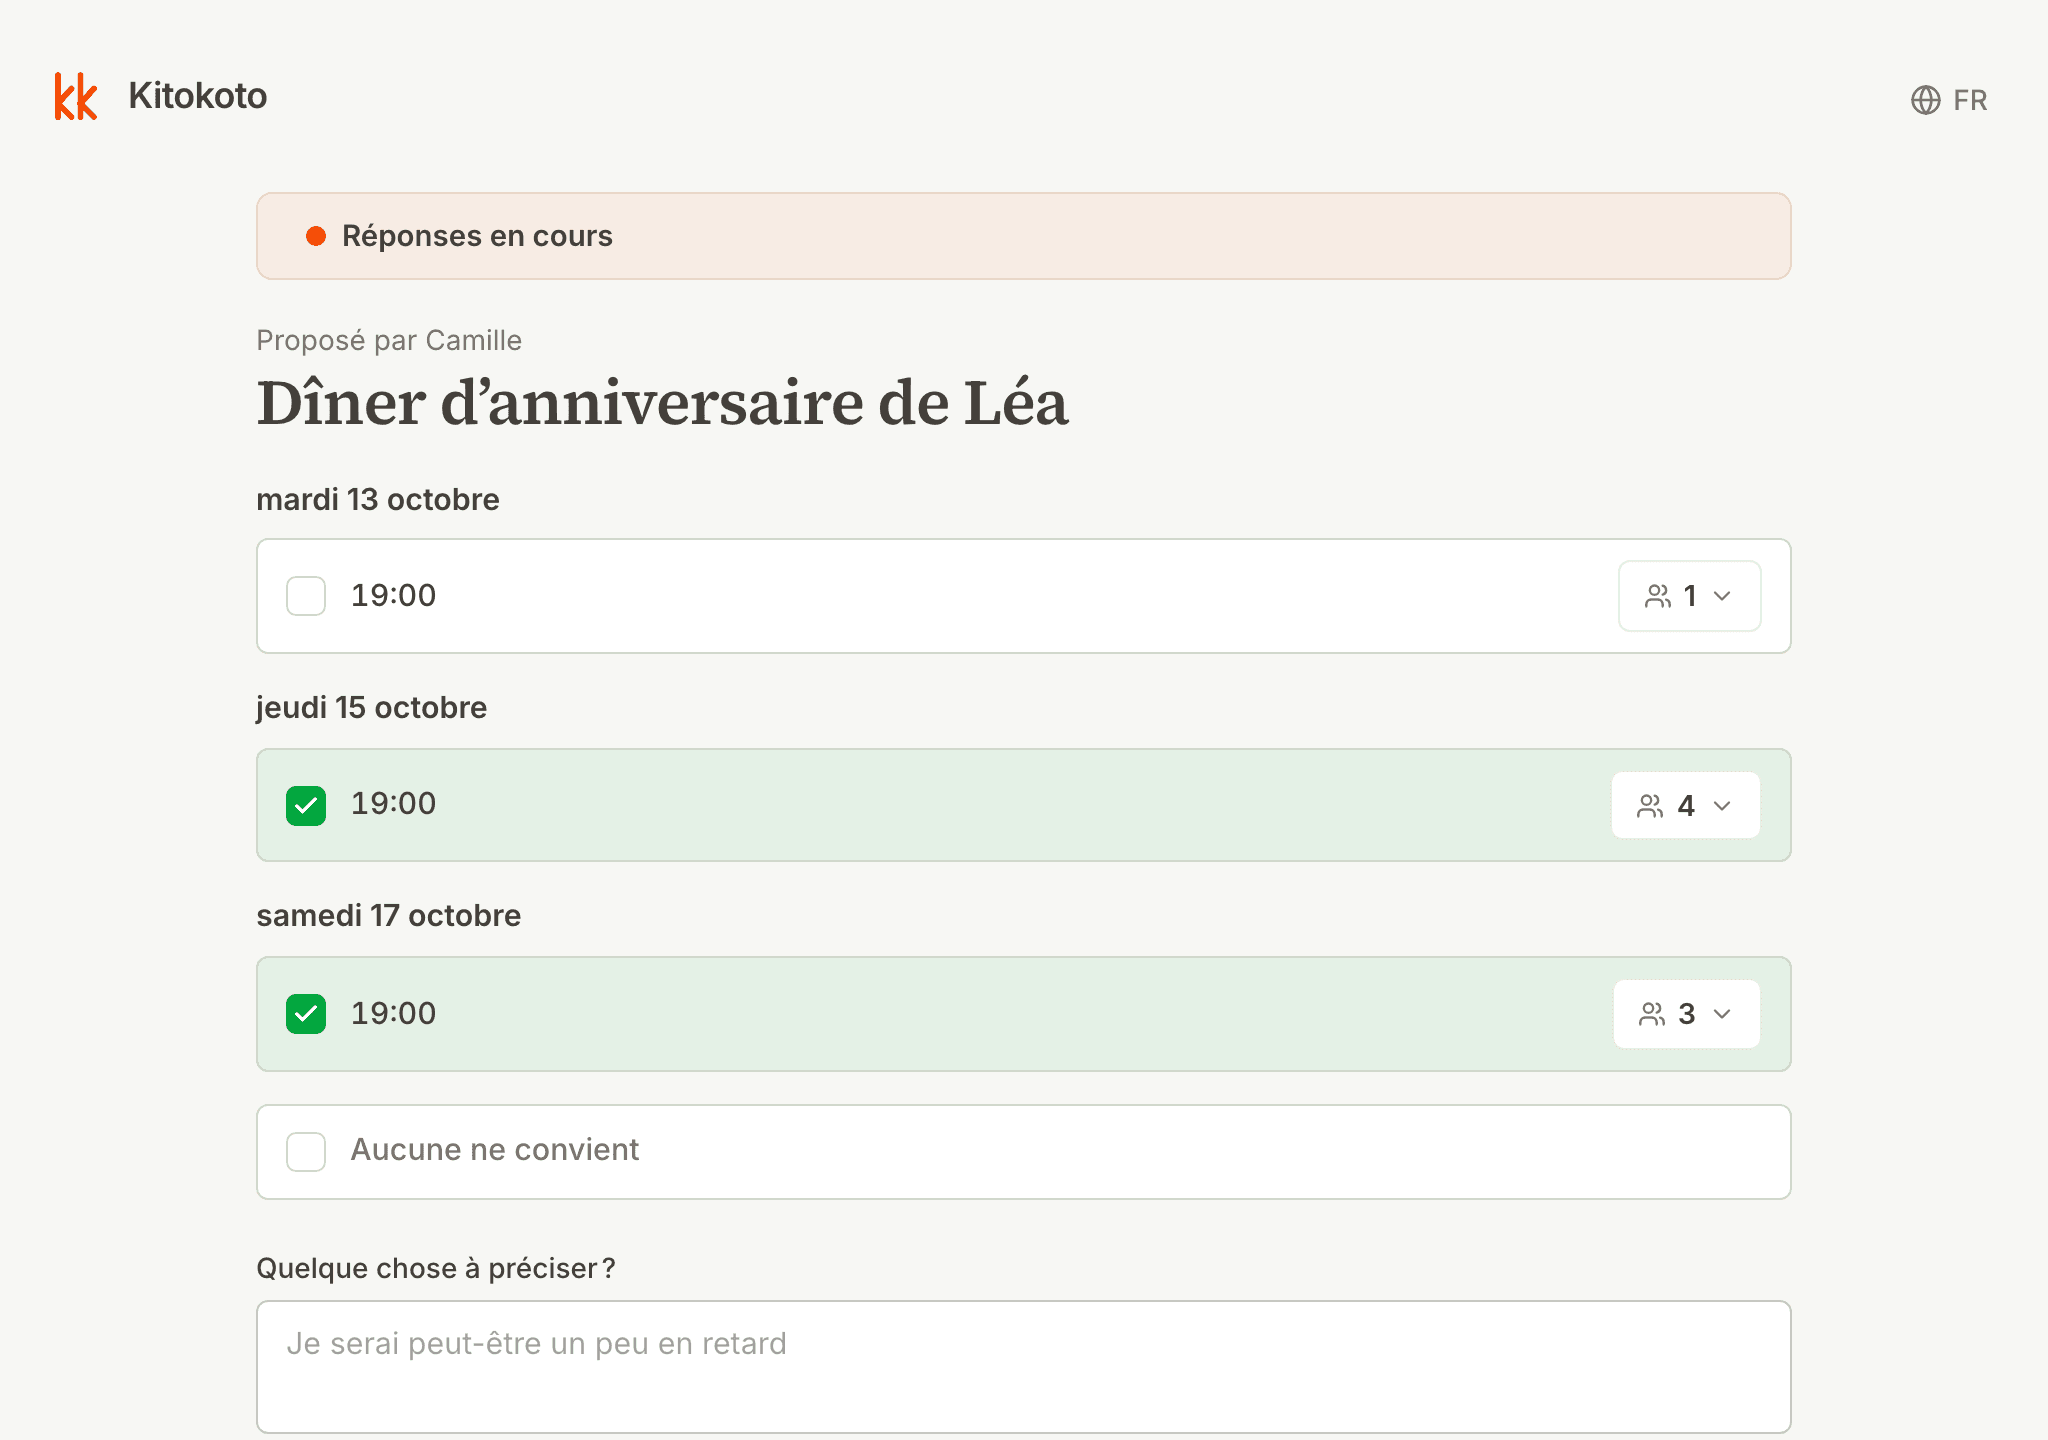
Task: Click the globe language icon
Action: click(1925, 100)
